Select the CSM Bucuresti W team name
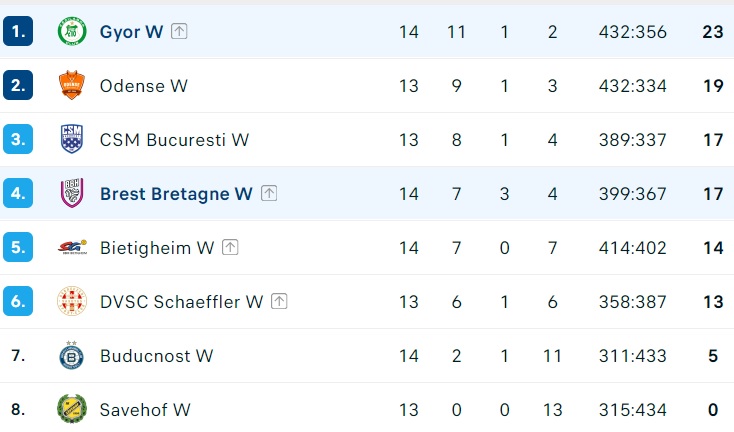The image size is (734, 432). pyautogui.click(x=174, y=140)
